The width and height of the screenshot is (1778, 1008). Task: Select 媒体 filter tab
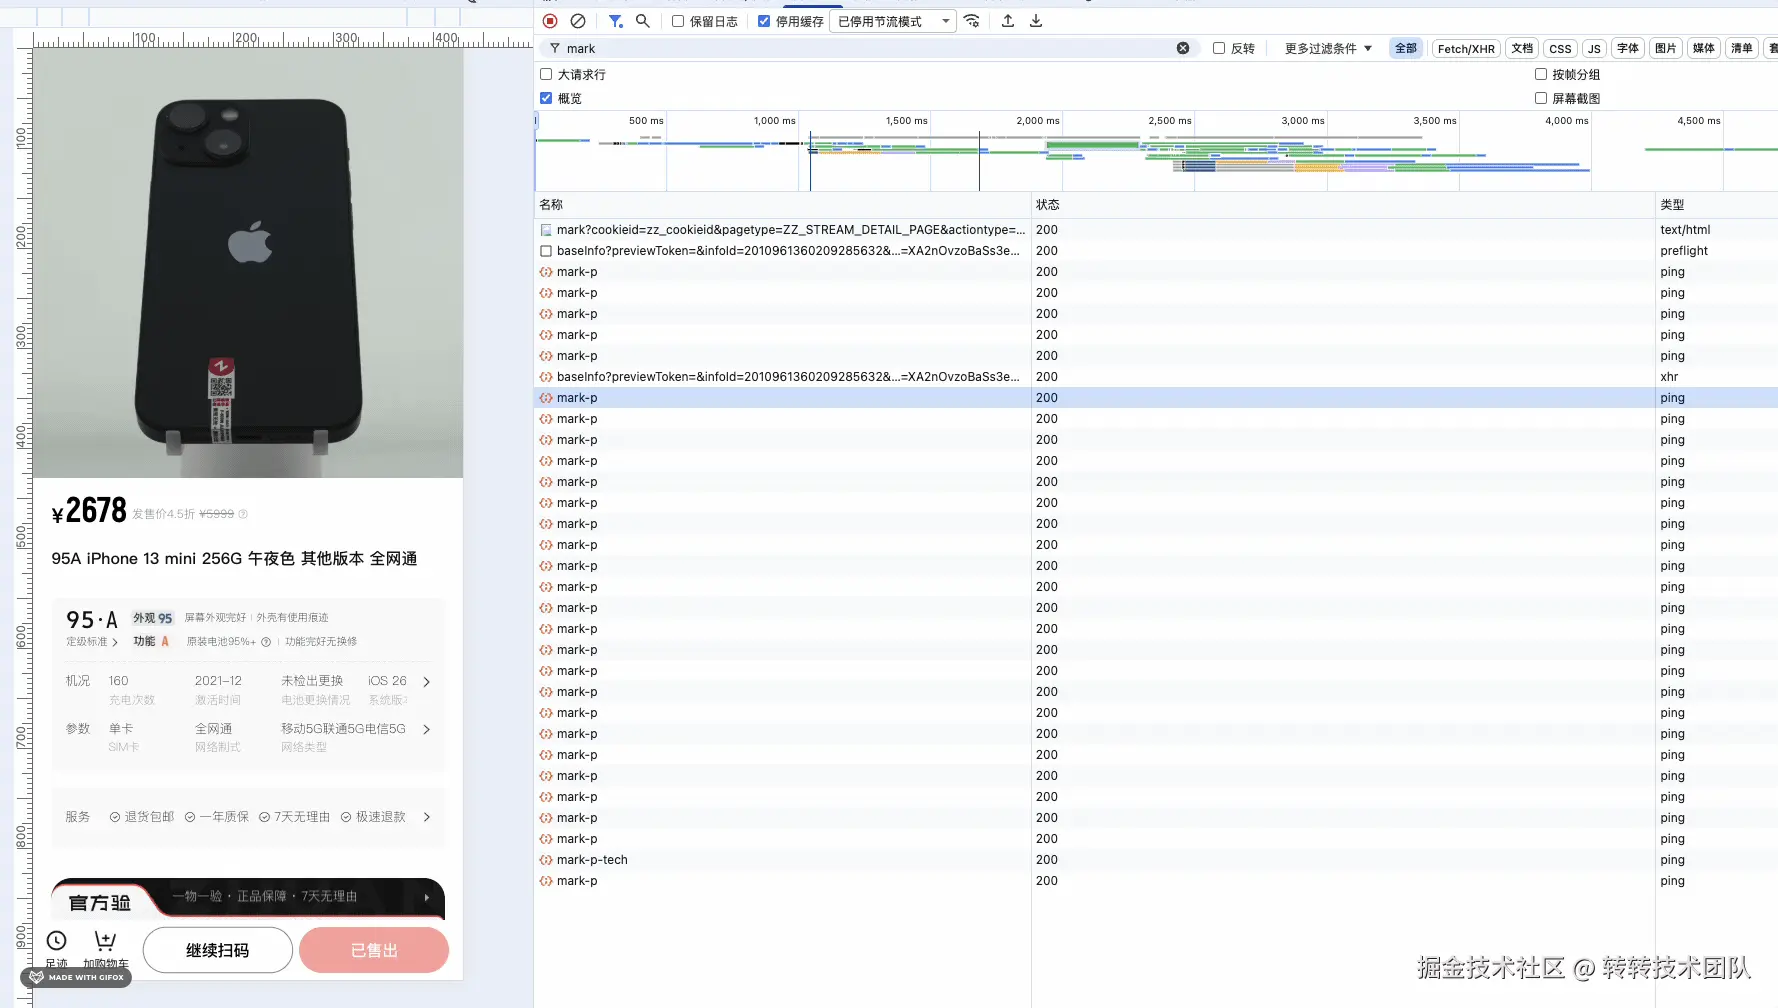[1703, 48]
